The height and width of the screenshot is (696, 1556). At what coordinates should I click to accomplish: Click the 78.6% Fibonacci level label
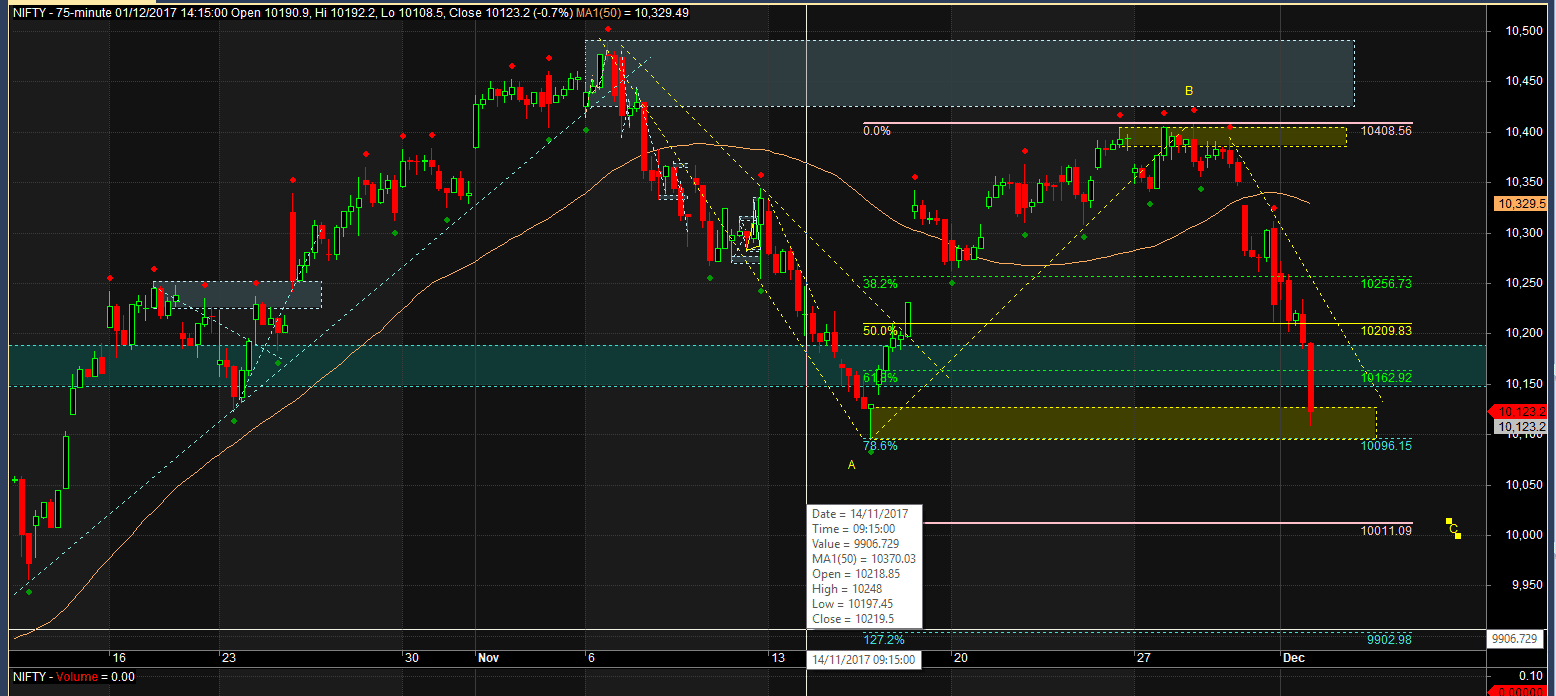click(880, 446)
